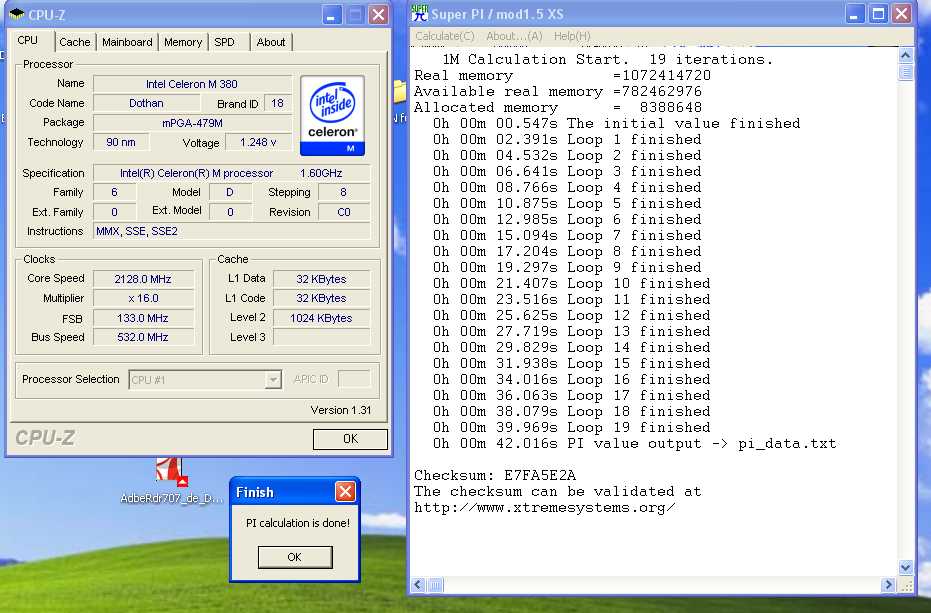Click the 'PI value output -> pi_data.txt' line

coord(634,444)
